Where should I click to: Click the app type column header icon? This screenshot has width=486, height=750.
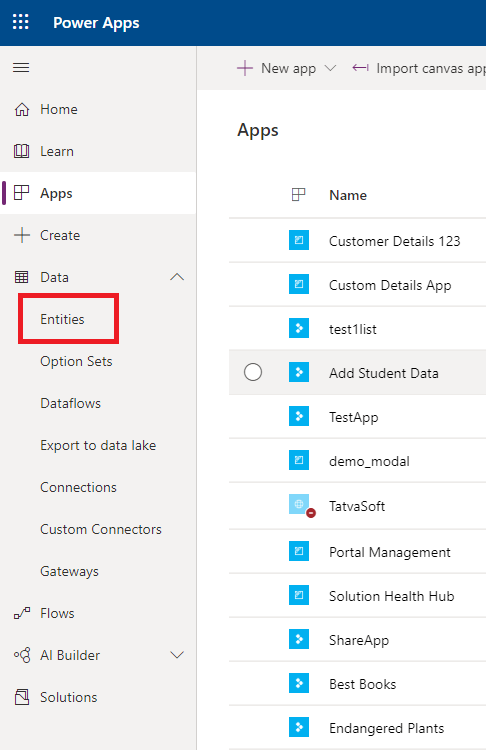click(298, 195)
